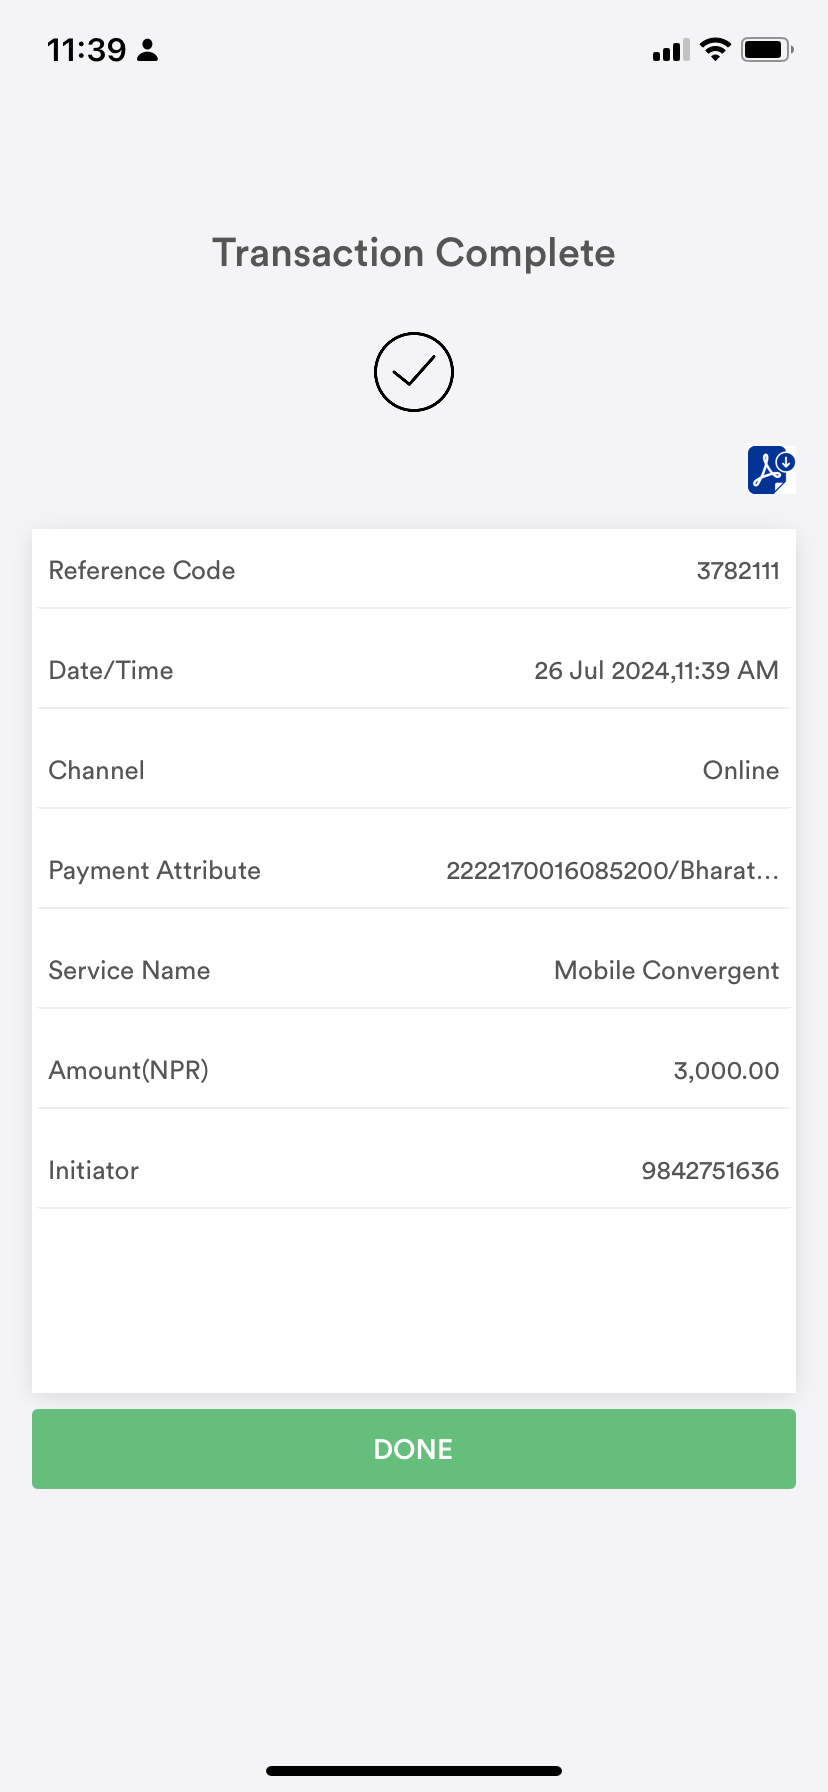828x1792 pixels.
Task: Tap the Online channel value
Action: coord(741,771)
